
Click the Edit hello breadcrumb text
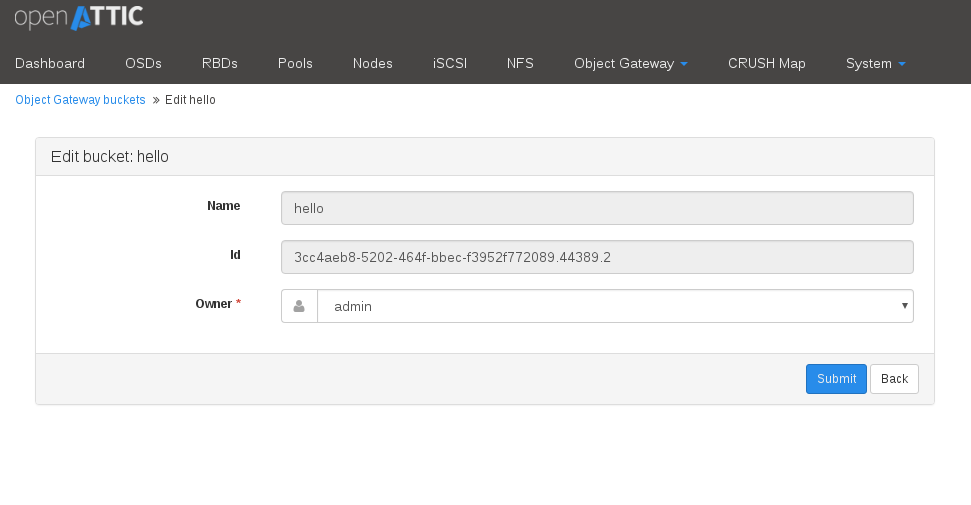[190, 100]
